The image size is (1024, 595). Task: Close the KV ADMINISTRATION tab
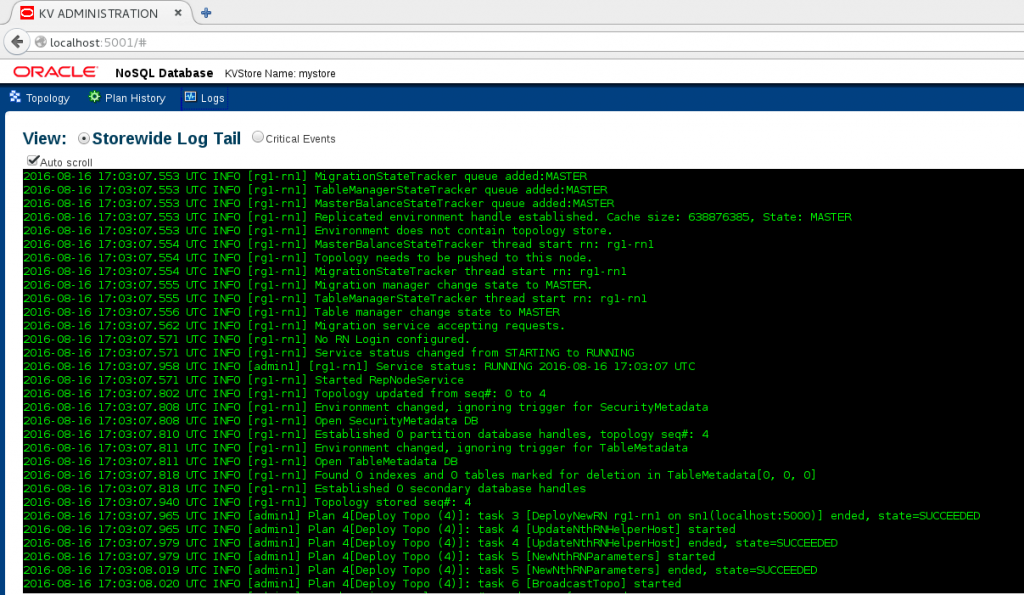tap(180, 13)
